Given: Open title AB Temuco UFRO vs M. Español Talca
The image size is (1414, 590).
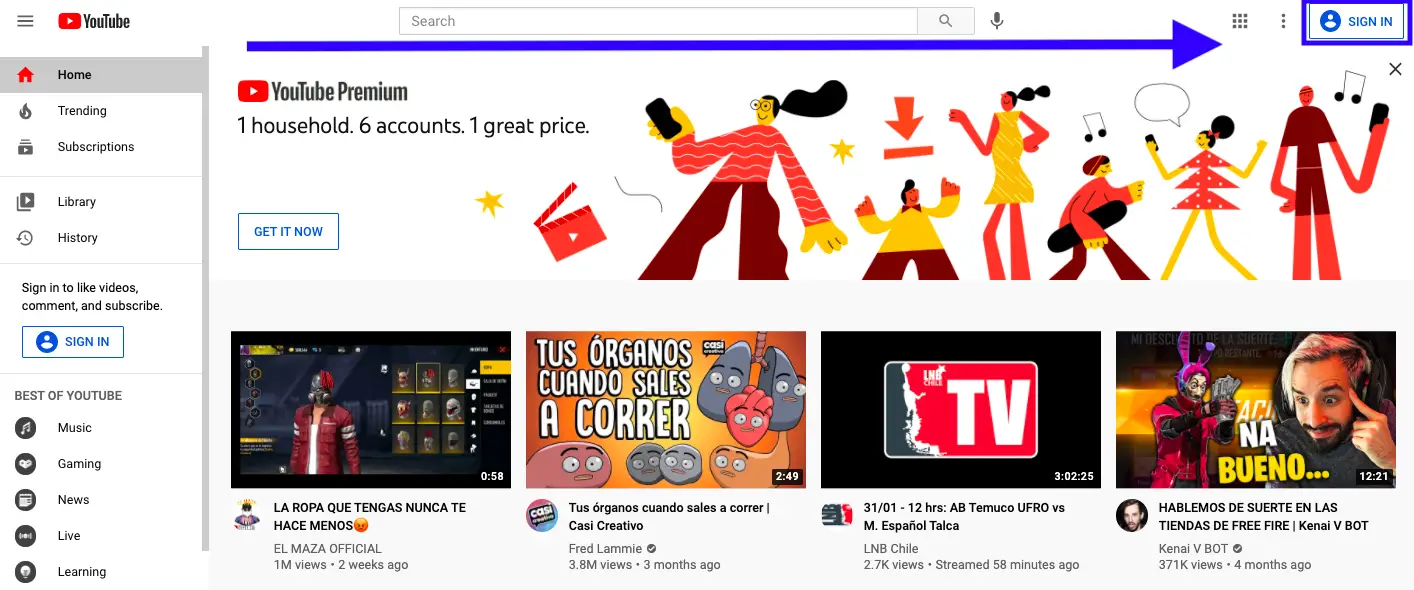Looking at the screenshot, I should point(964,517).
